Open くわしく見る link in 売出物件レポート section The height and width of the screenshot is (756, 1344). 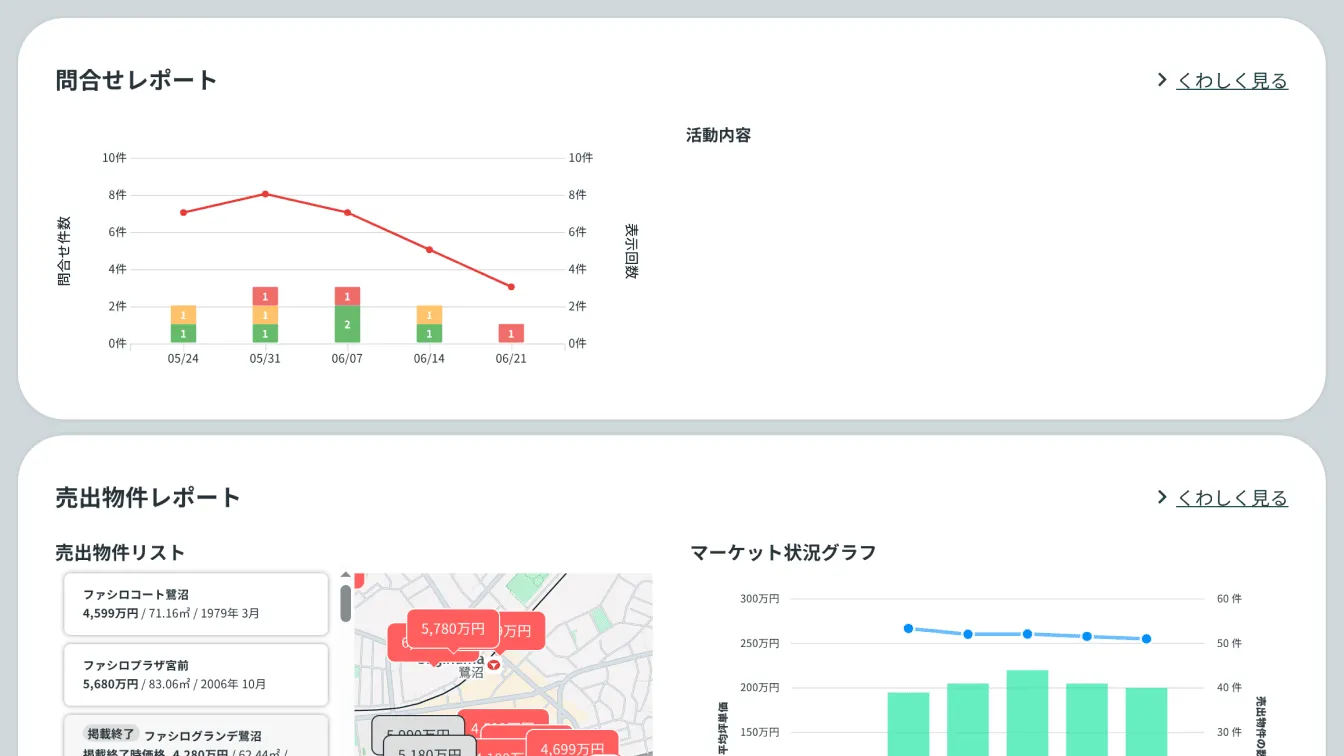click(x=1232, y=498)
